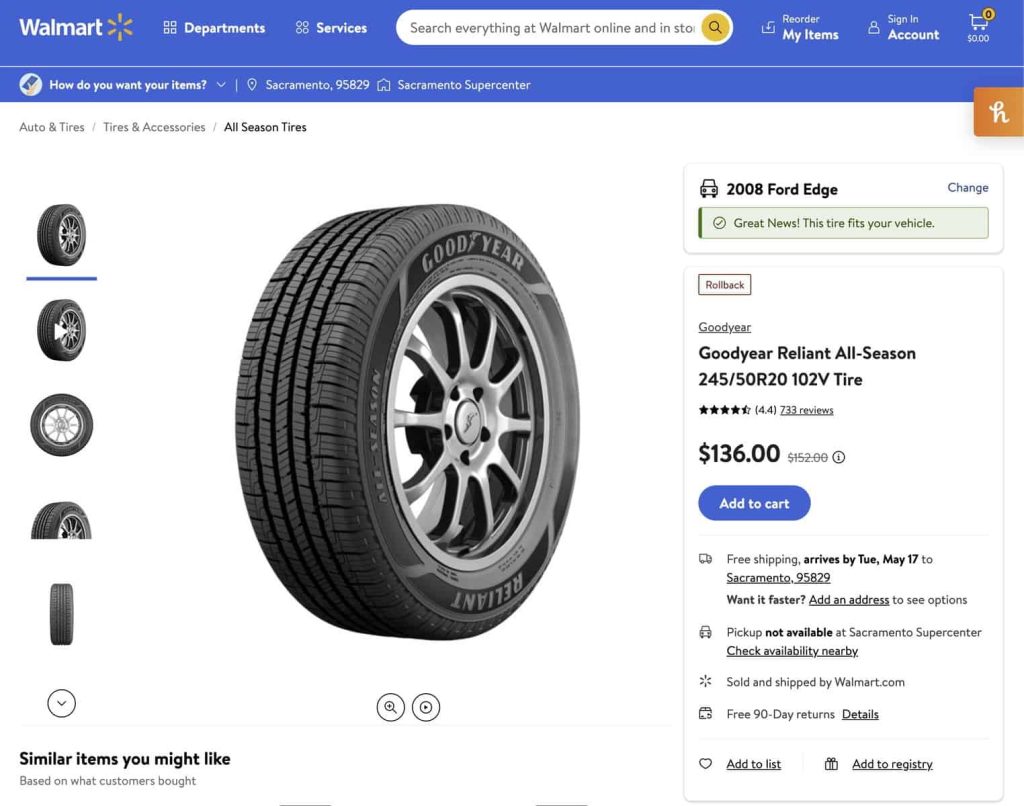The image size is (1024, 806).
Task: Click the heart icon beside Add to list
Action: coord(706,763)
